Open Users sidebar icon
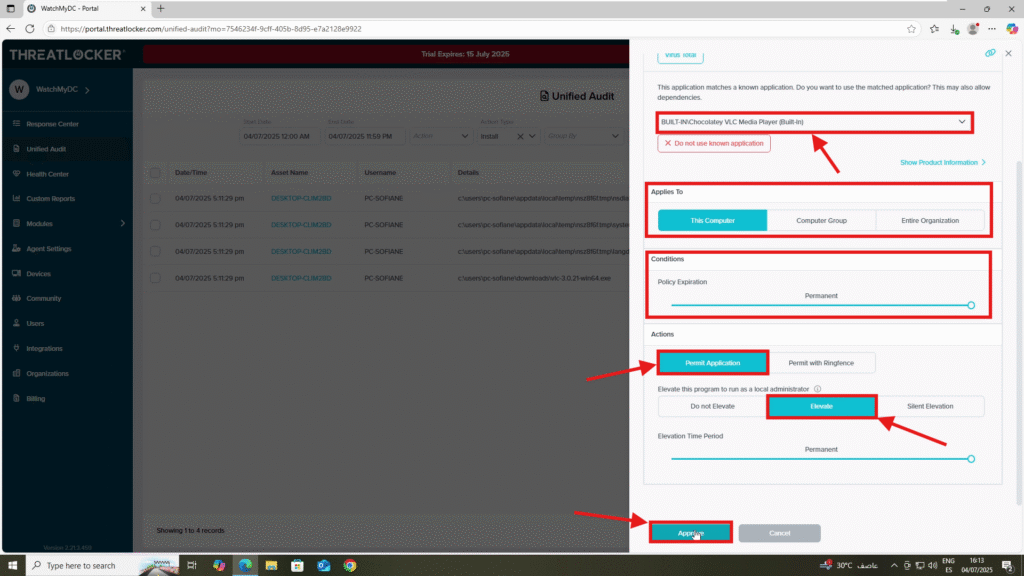 click(x=16, y=323)
